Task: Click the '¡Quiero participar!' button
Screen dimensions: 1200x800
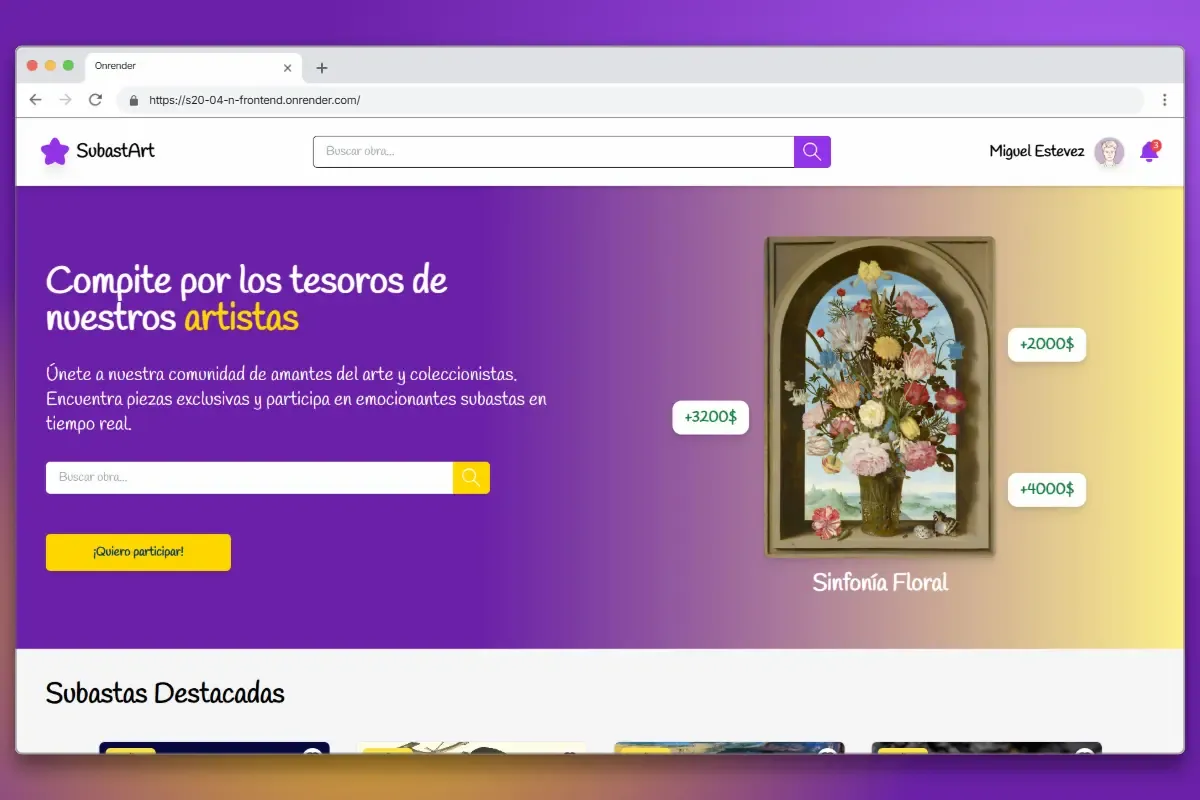Action: (x=138, y=552)
